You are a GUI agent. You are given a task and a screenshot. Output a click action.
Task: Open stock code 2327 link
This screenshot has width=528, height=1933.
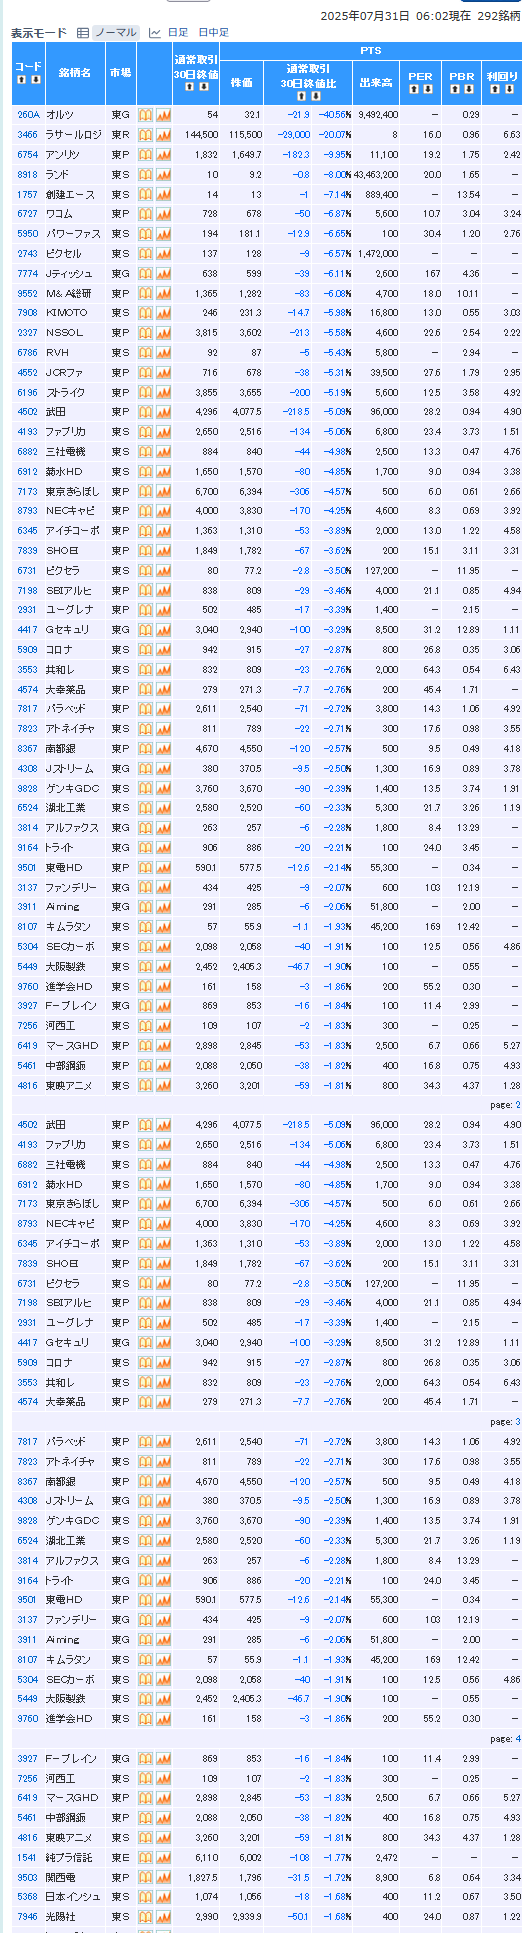pos(27,332)
